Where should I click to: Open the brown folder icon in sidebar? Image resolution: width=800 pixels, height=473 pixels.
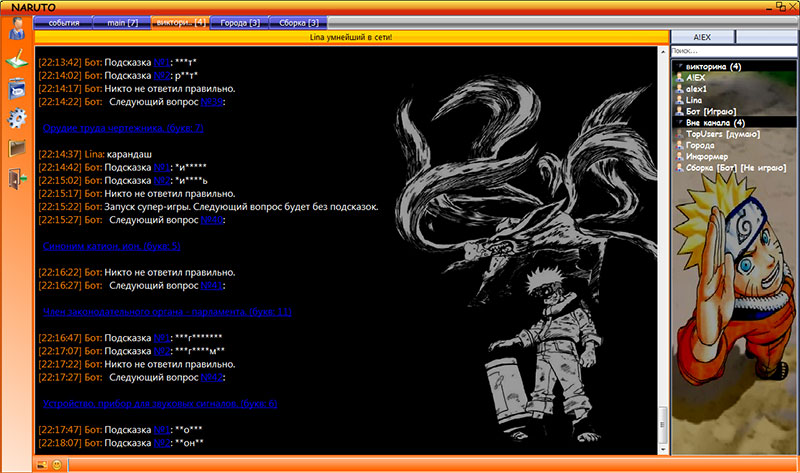(x=16, y=148)
